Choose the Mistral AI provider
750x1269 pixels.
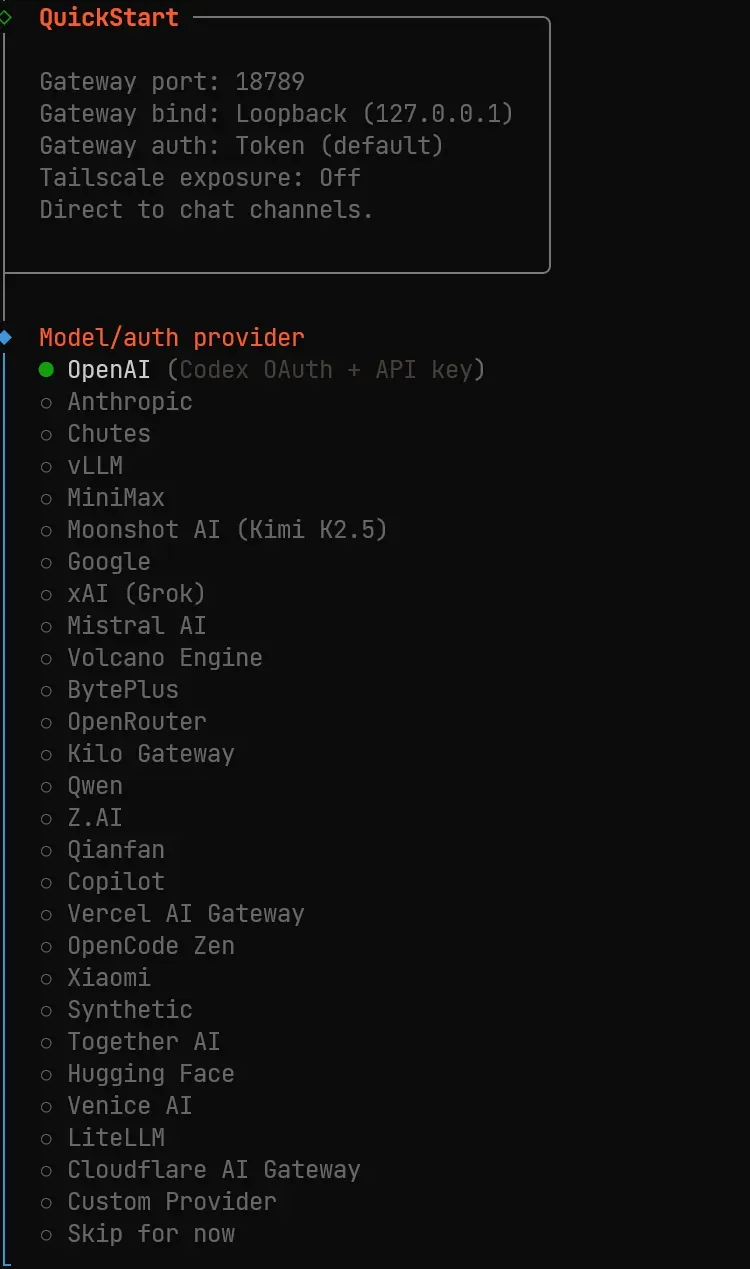click(136, 625)
